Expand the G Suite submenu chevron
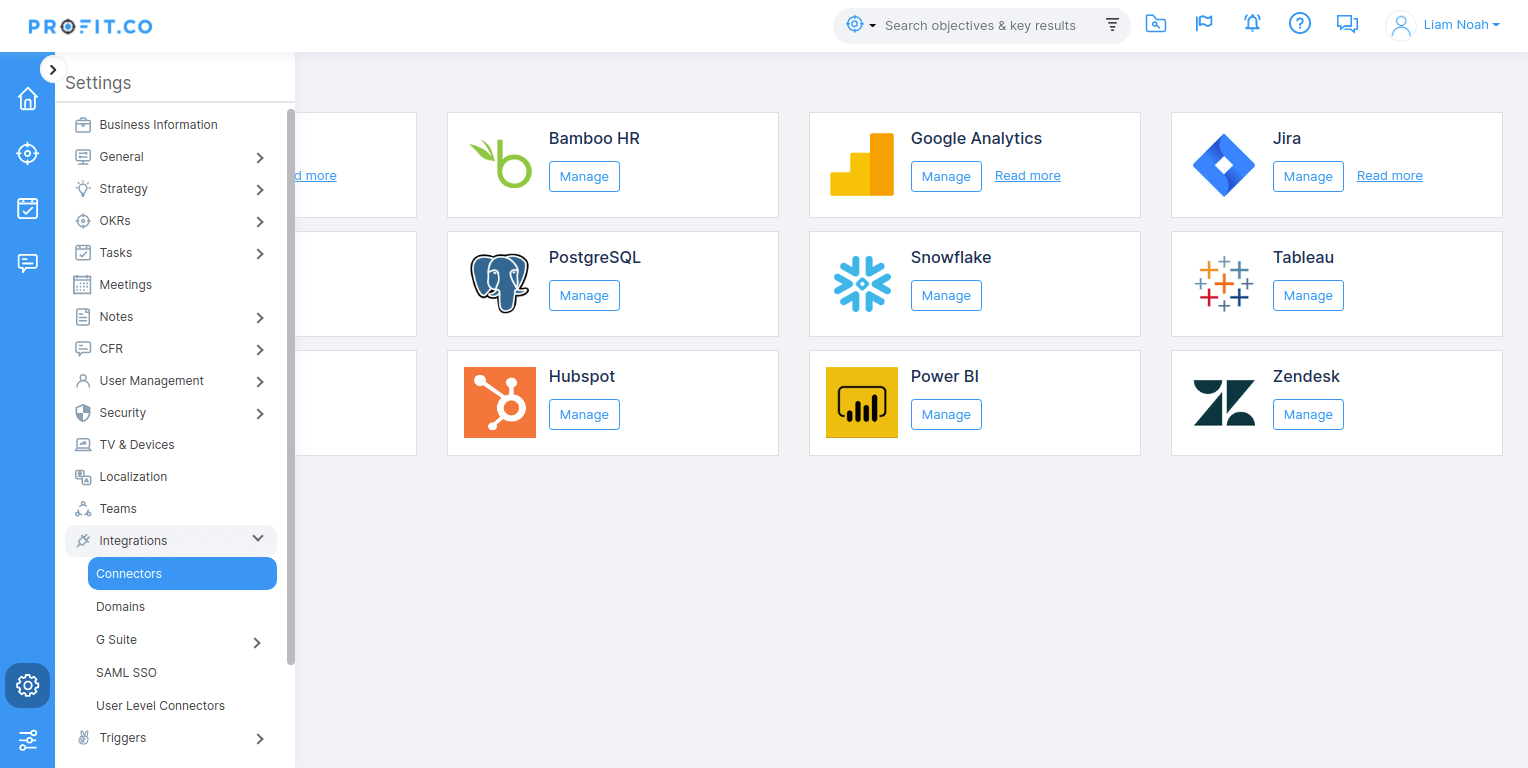The height and width of the screenshot is (768, 1528). pyautogui.click(x=257, y=642)
